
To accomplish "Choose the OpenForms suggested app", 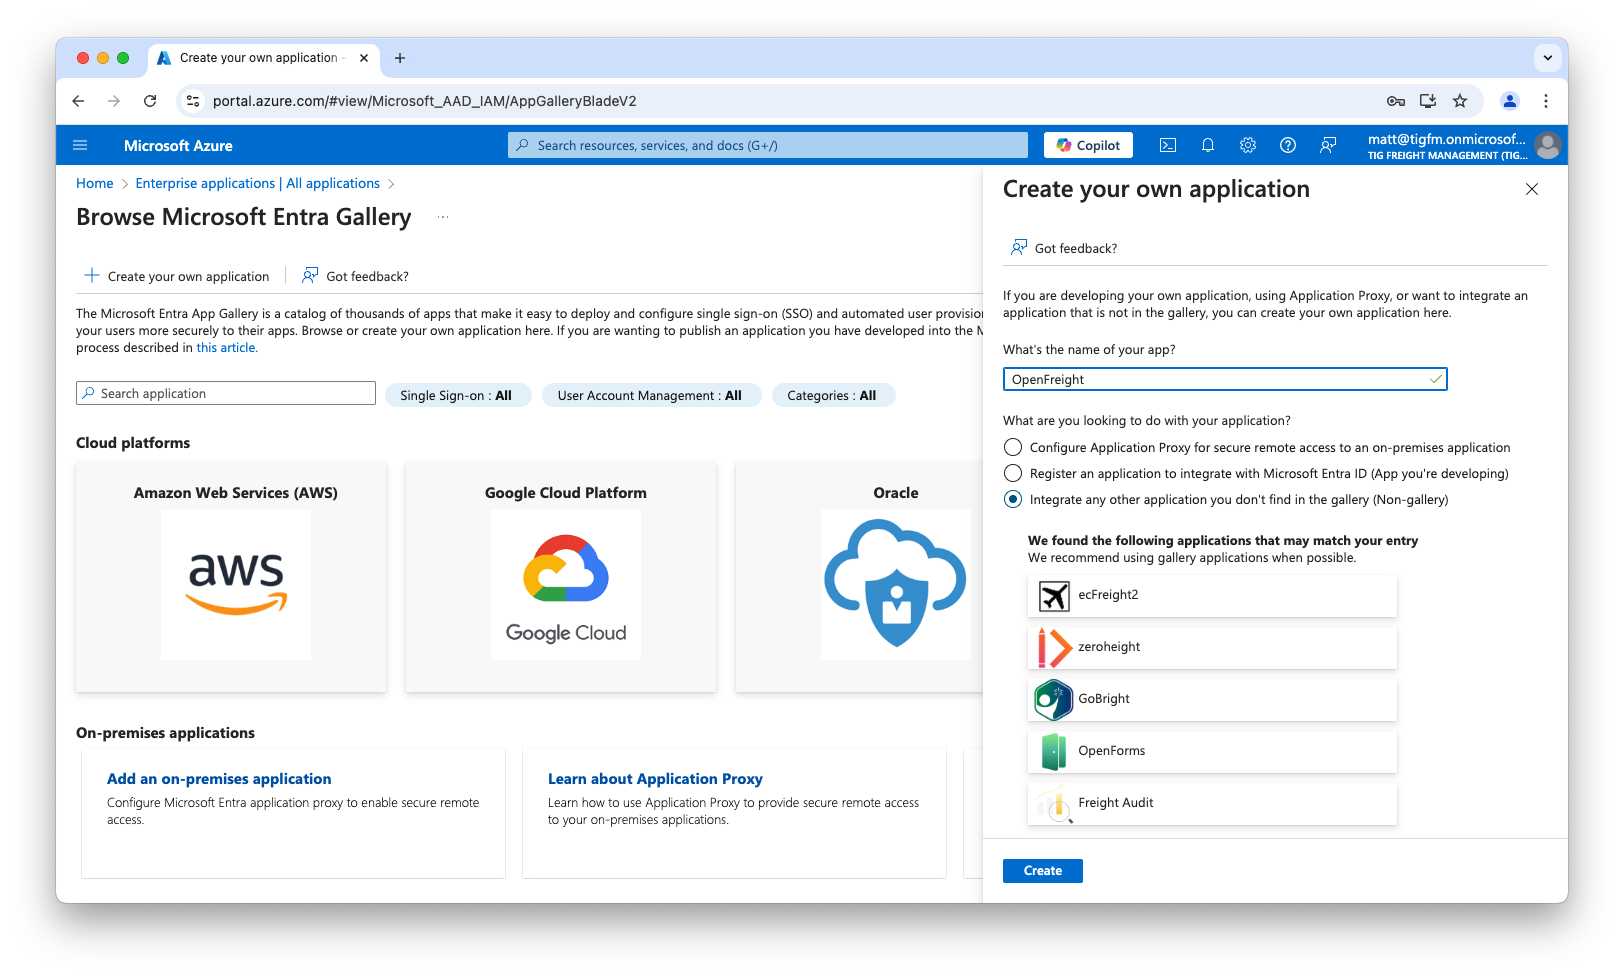I will click(1212, 751).
